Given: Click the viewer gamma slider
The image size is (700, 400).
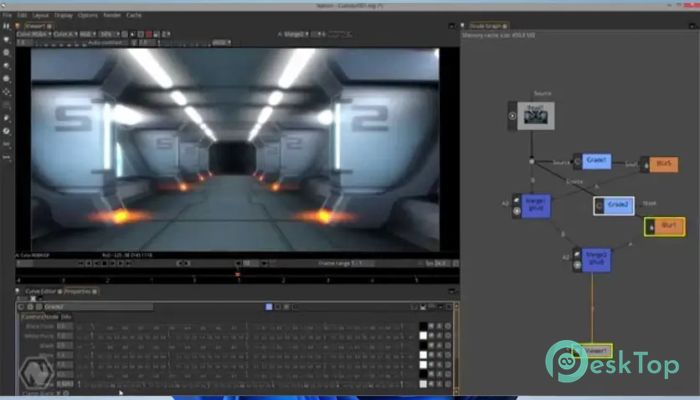Looking at the screenshot, I should [185, 44].
